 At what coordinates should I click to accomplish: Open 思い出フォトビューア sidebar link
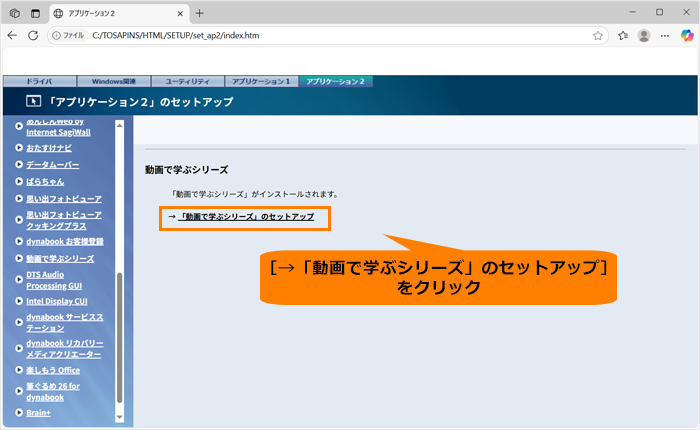(x=64, y=199)
